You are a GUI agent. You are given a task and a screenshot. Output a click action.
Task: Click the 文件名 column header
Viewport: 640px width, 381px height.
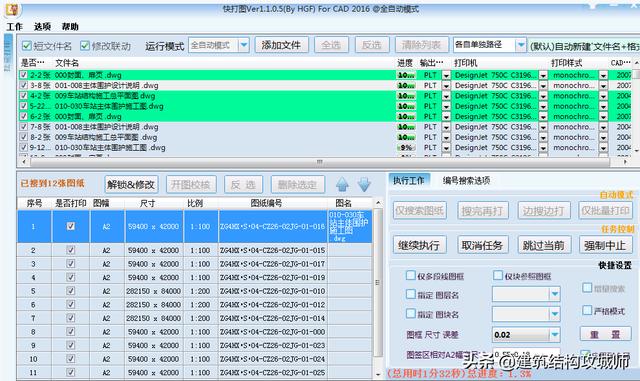67,63
